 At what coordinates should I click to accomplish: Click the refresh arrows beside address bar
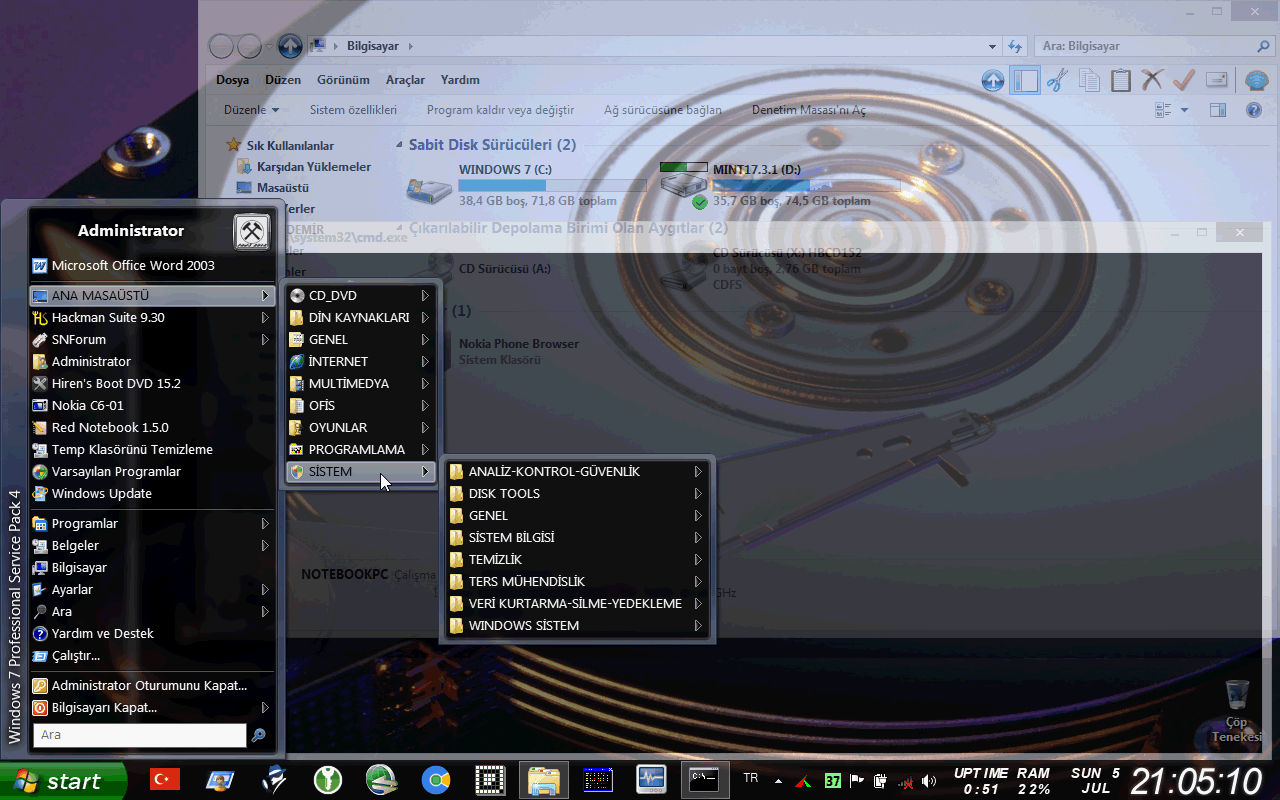1015,46
